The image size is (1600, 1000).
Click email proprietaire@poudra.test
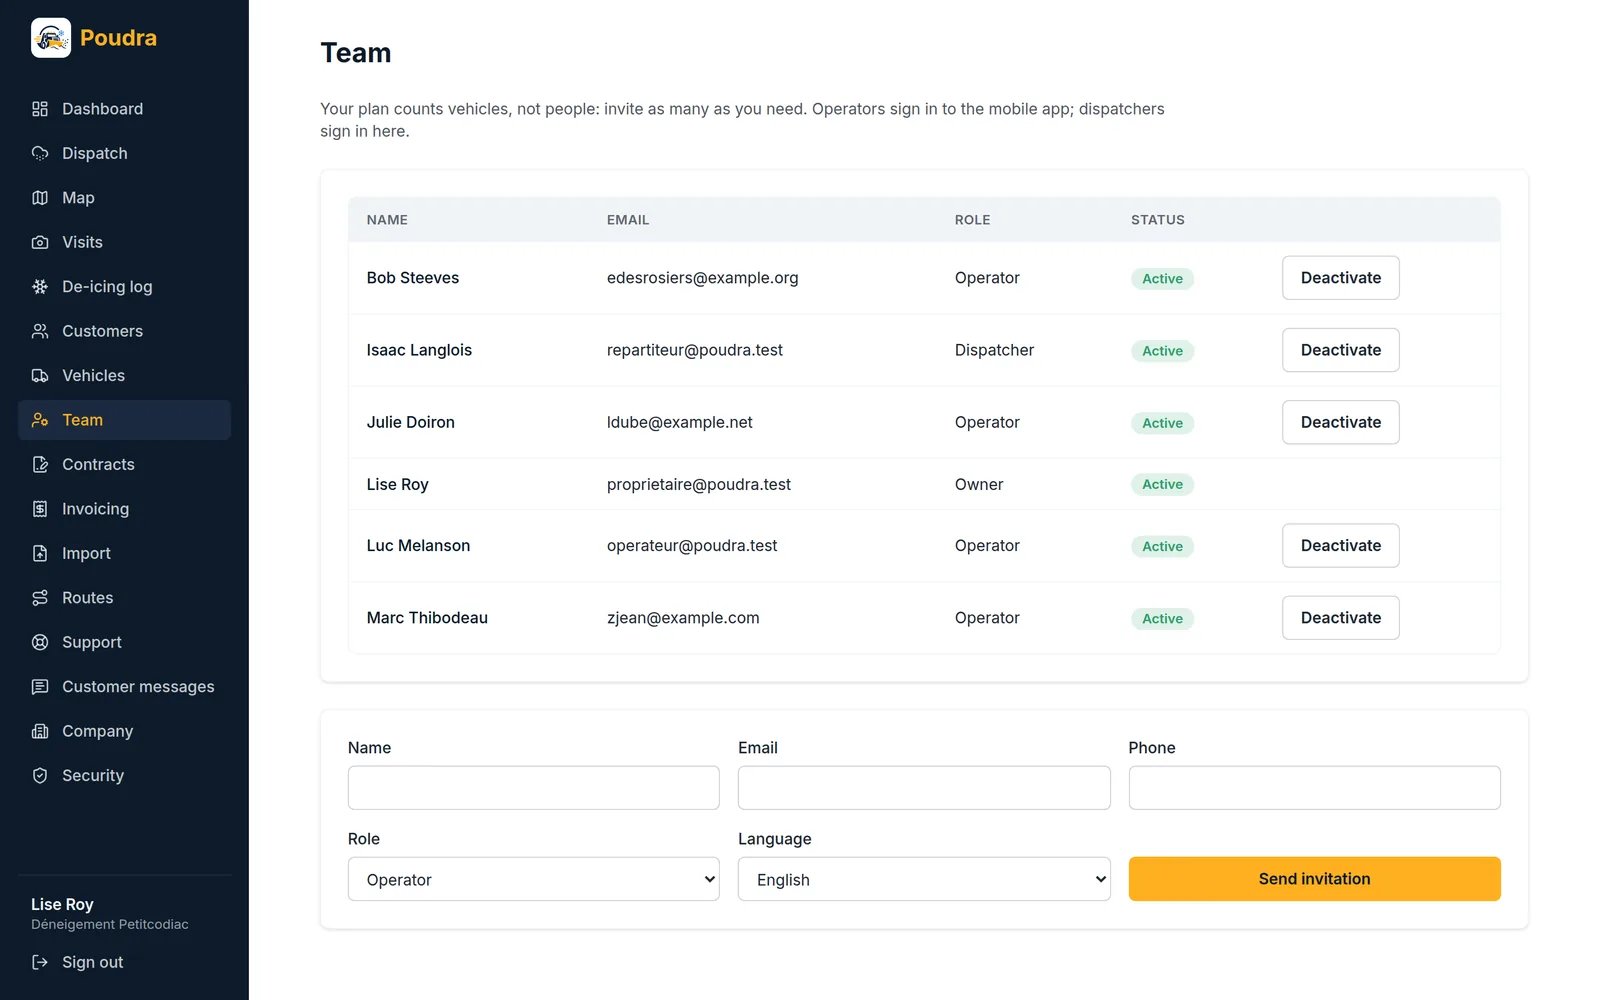point(699,485)
